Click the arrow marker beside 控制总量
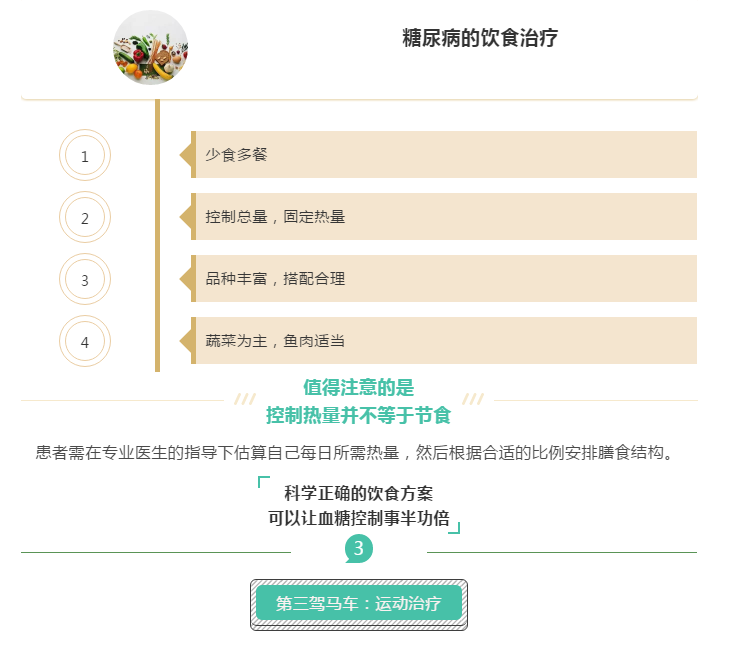 (187, 217)
